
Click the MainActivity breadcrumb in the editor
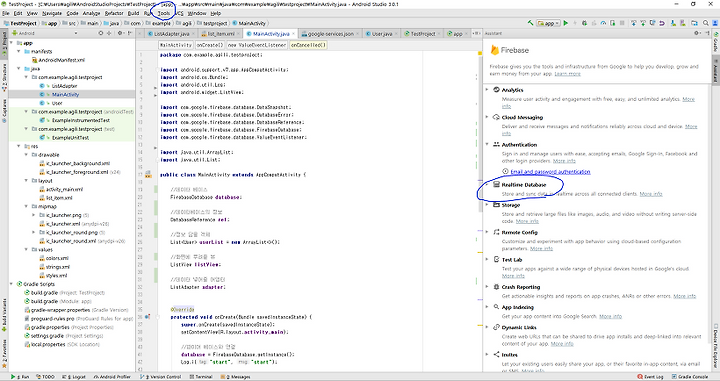coord(175,45)
